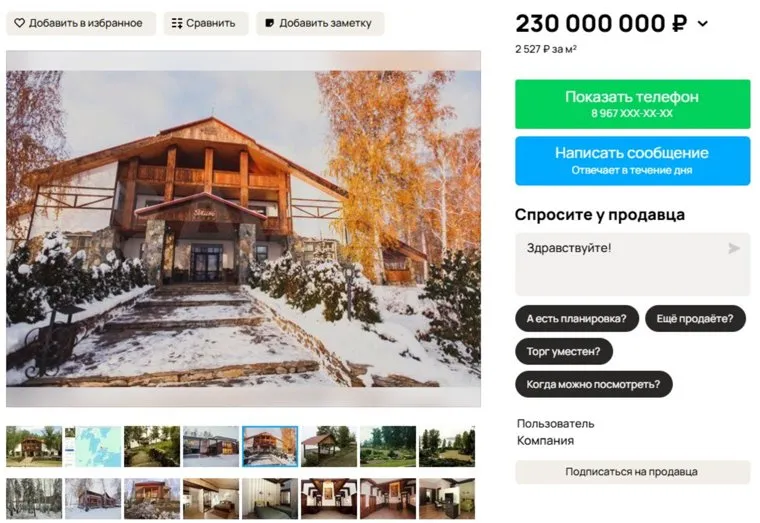Focus the Здравствуйте! message input field
Image resolution: width=760 pixels, height=523 pixels.
coord(632,264)
